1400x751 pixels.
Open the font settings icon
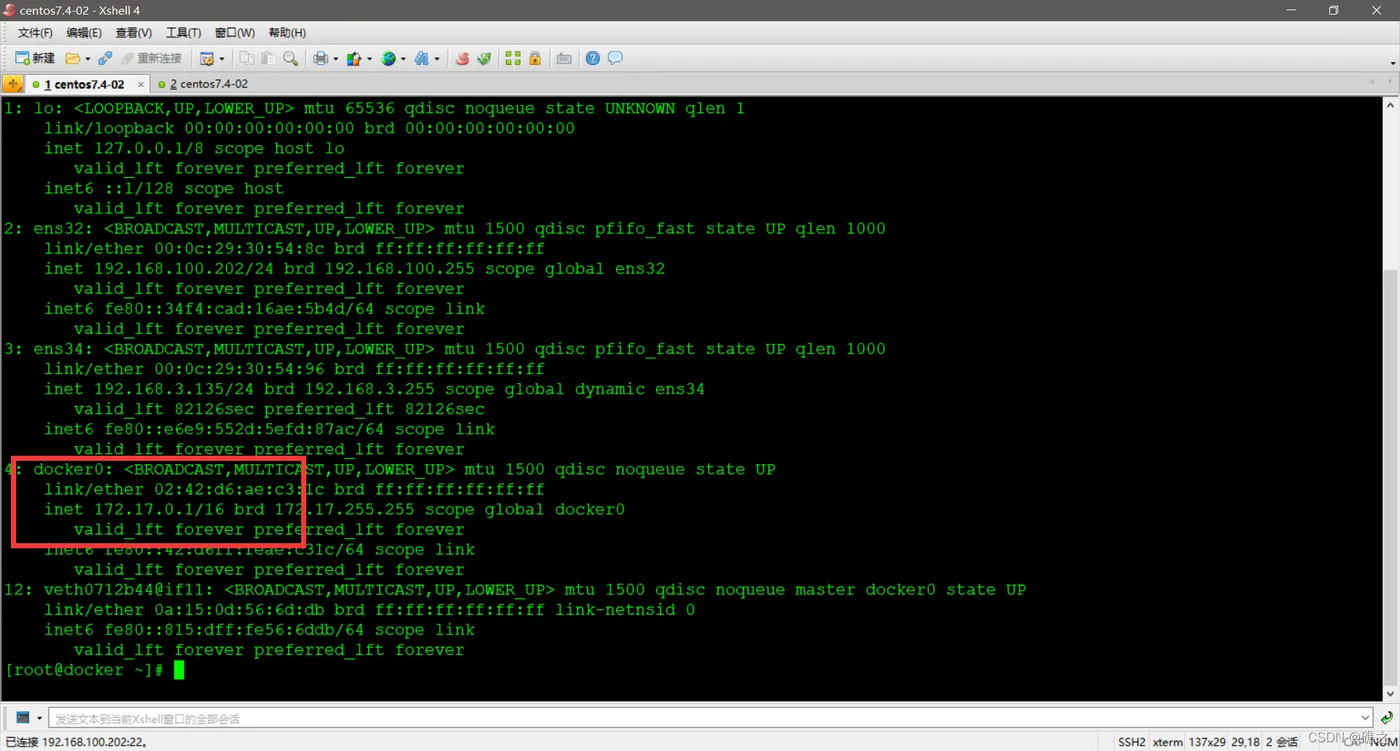pos(421,58)
